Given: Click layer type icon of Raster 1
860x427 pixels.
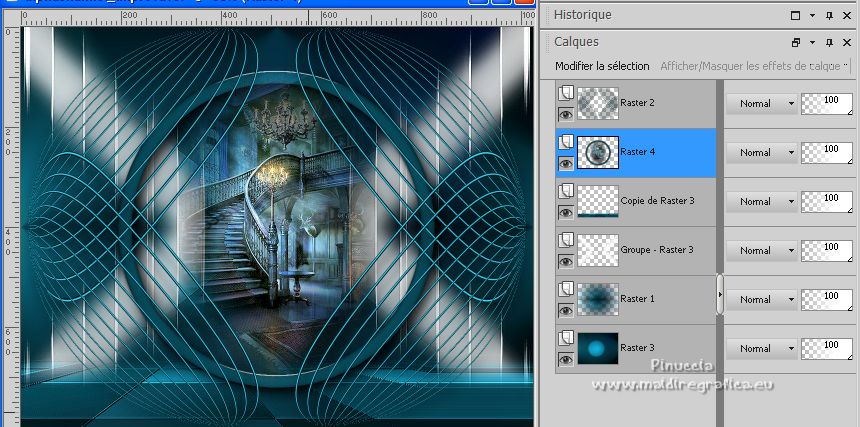Looking at the screenshot, I should click(566, 289).
